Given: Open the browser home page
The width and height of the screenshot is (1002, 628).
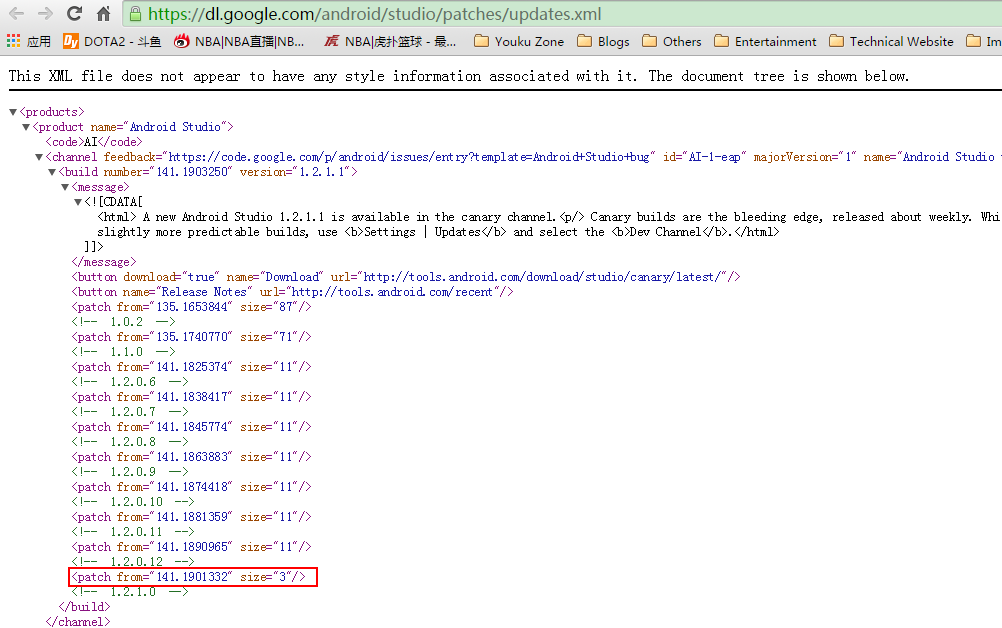Looking at the screenshot, I should coord(104,14).
